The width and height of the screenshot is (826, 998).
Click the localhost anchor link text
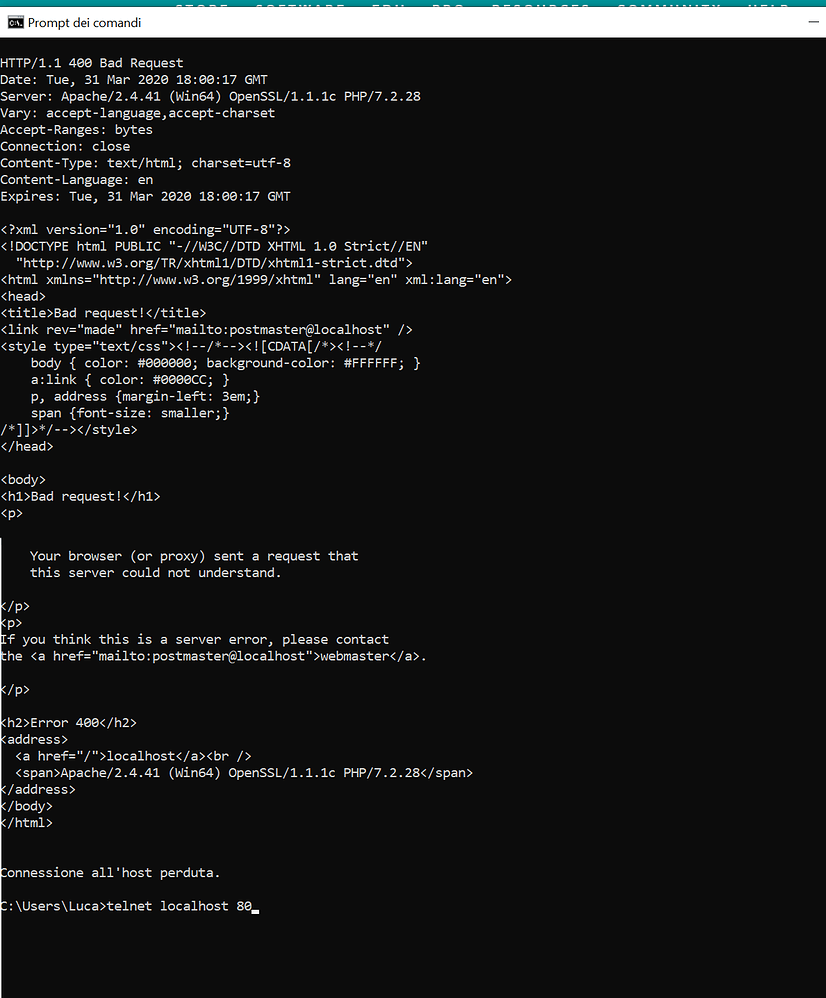click(140, 755)
